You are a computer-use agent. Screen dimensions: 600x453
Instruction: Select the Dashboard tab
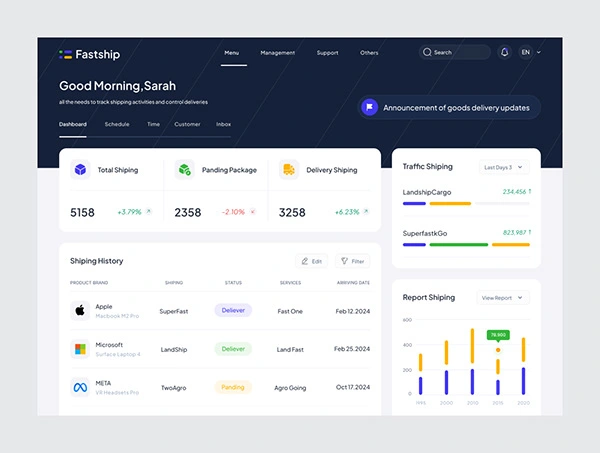[x=73, y=124]
